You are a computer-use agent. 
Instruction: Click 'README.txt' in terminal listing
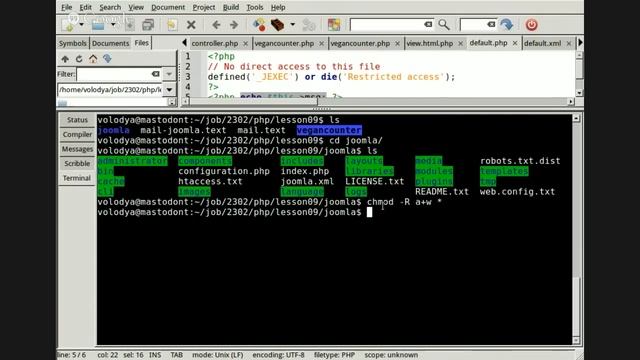[x=442, y=192]
